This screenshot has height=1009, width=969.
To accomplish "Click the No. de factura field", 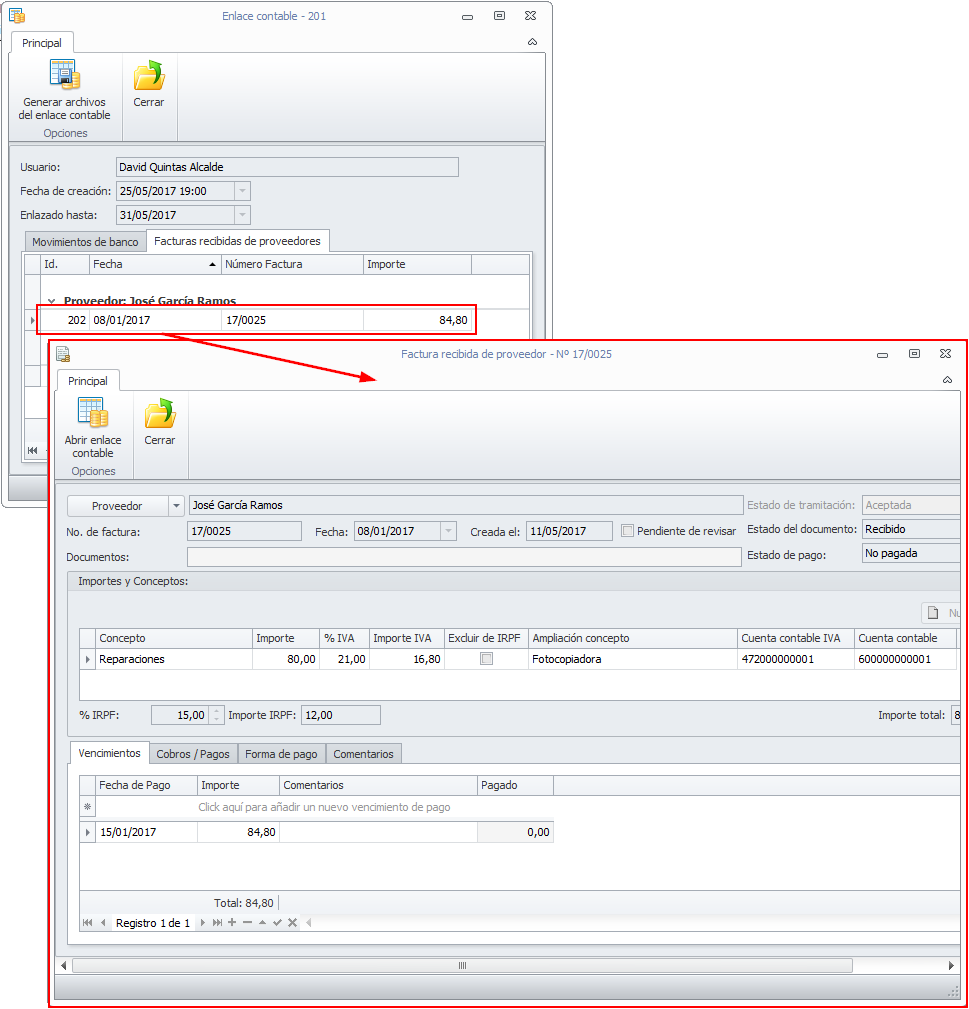I will pos(245,532).
